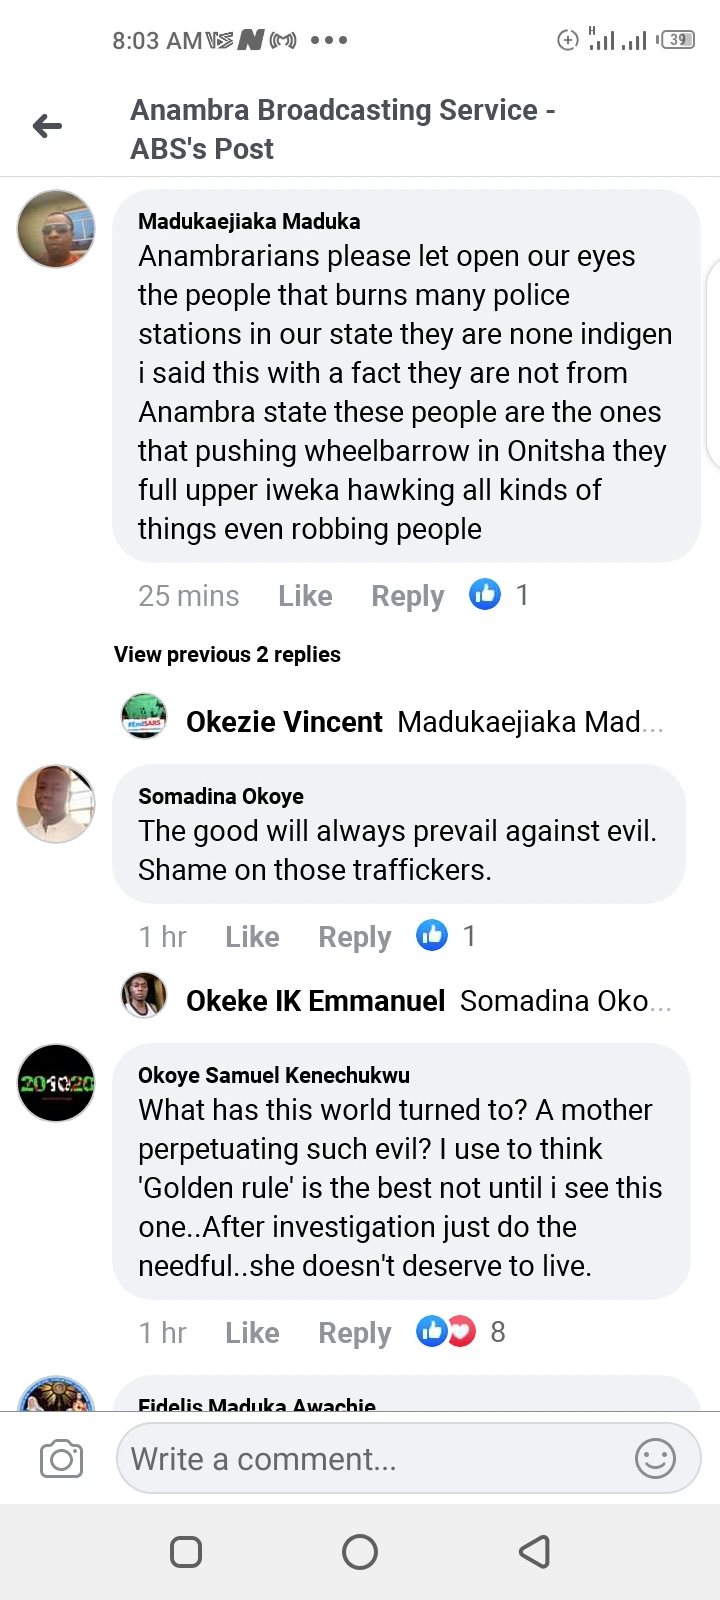Expand View previous 2 replies

click(x=227, y=655)
